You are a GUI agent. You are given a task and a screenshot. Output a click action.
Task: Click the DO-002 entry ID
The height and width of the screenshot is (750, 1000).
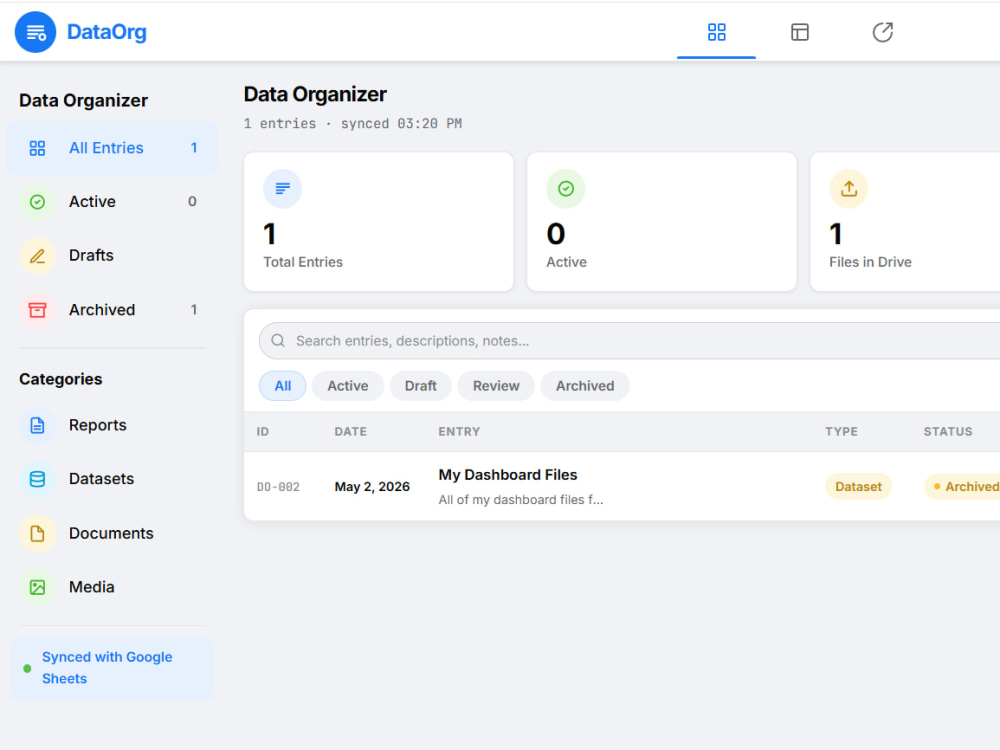[x=278, y=487]
